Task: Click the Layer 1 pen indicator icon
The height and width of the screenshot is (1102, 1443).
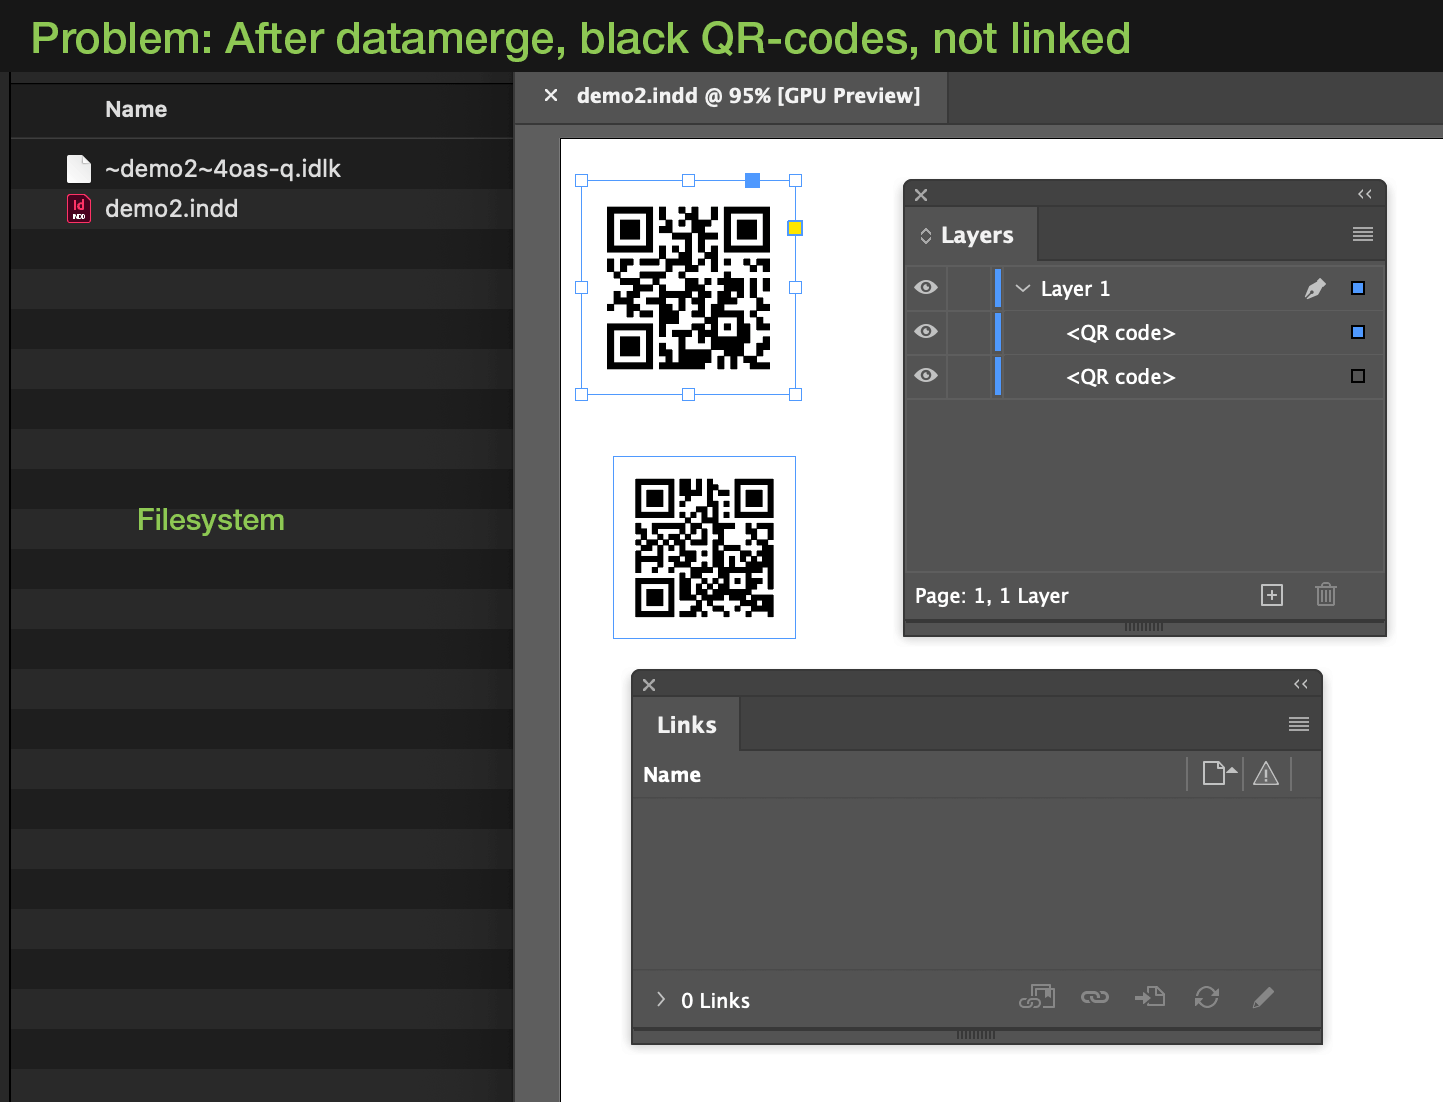Action: [x=1315, y=288]
